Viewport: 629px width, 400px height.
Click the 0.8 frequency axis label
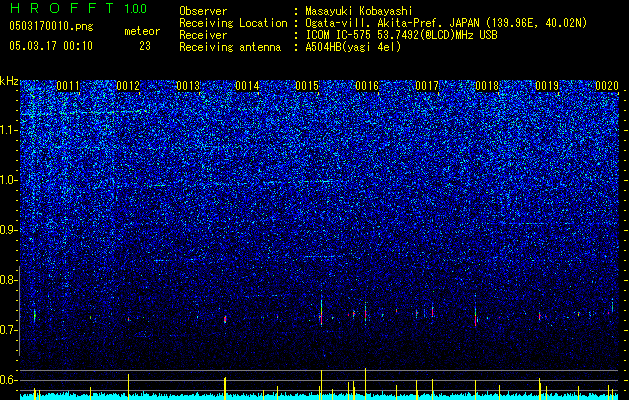pos(9,280)
